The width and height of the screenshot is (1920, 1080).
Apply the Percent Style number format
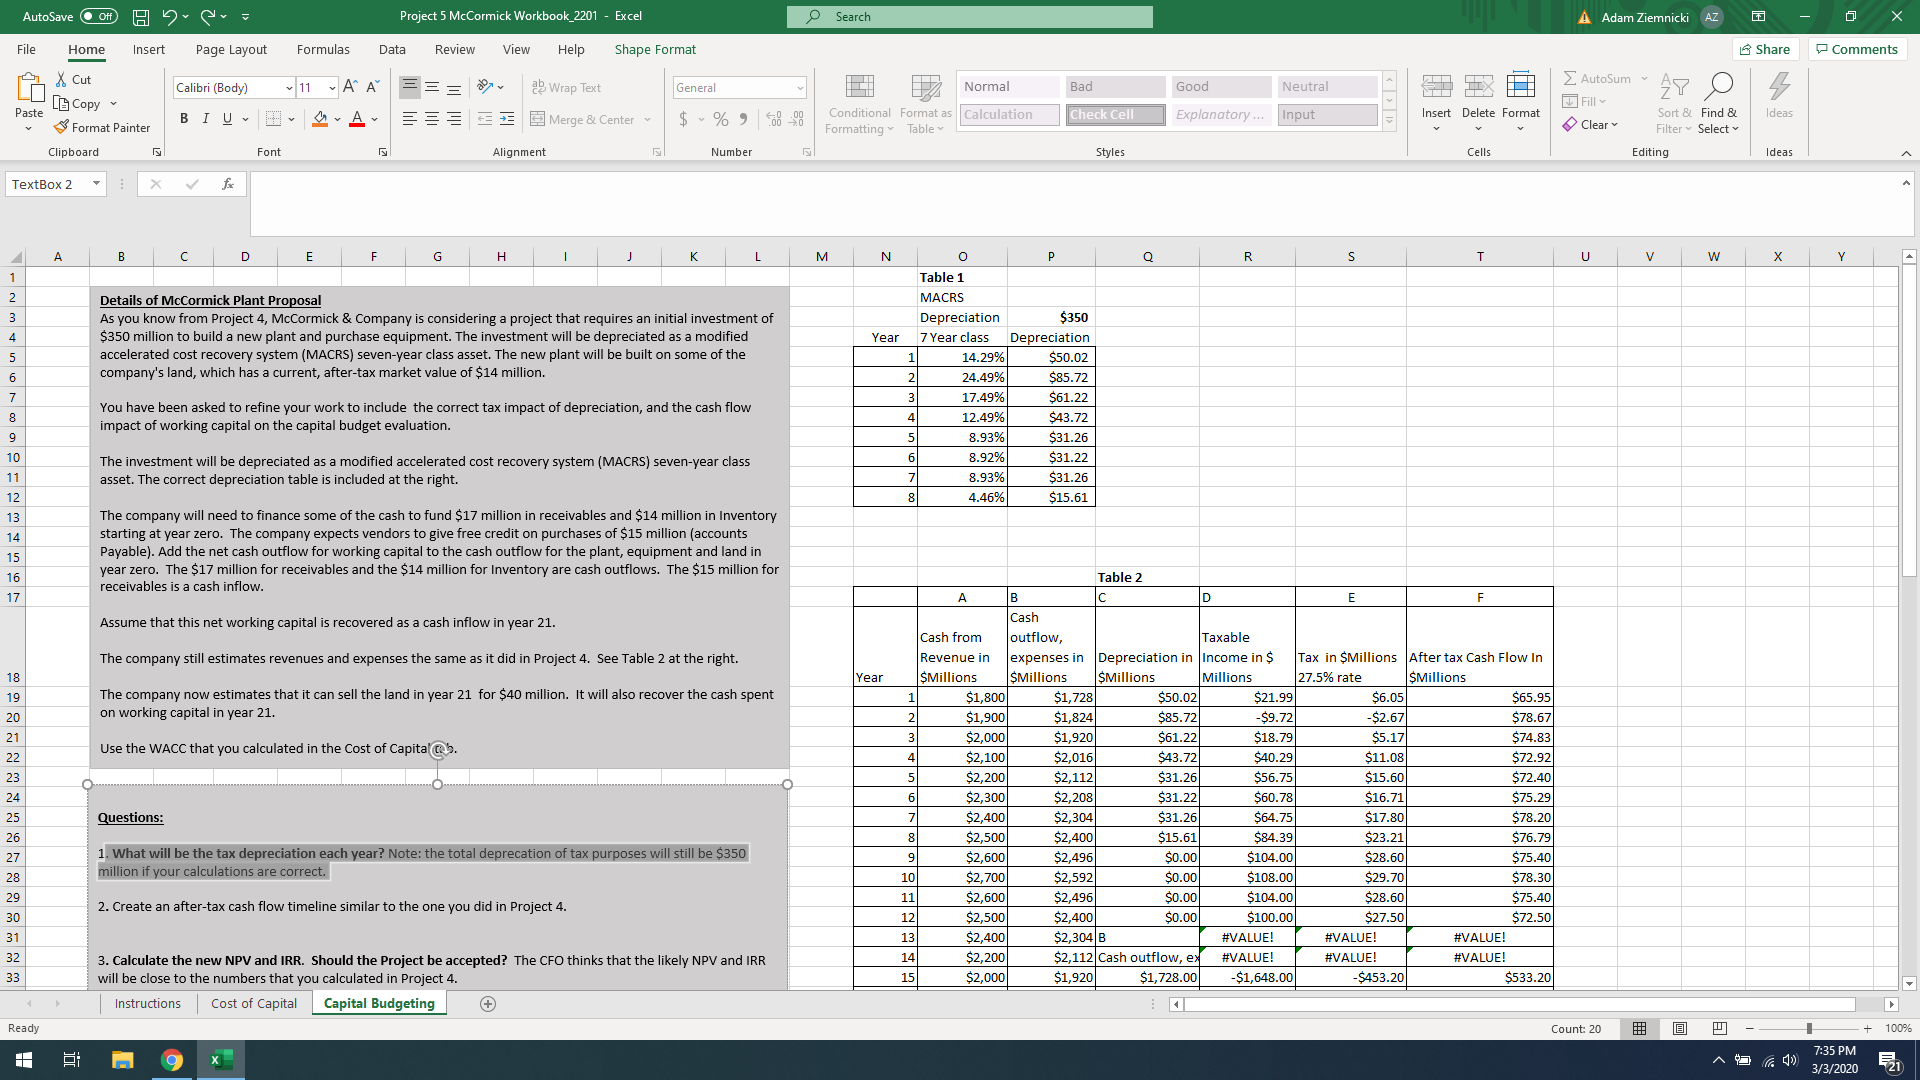(721, 119)
